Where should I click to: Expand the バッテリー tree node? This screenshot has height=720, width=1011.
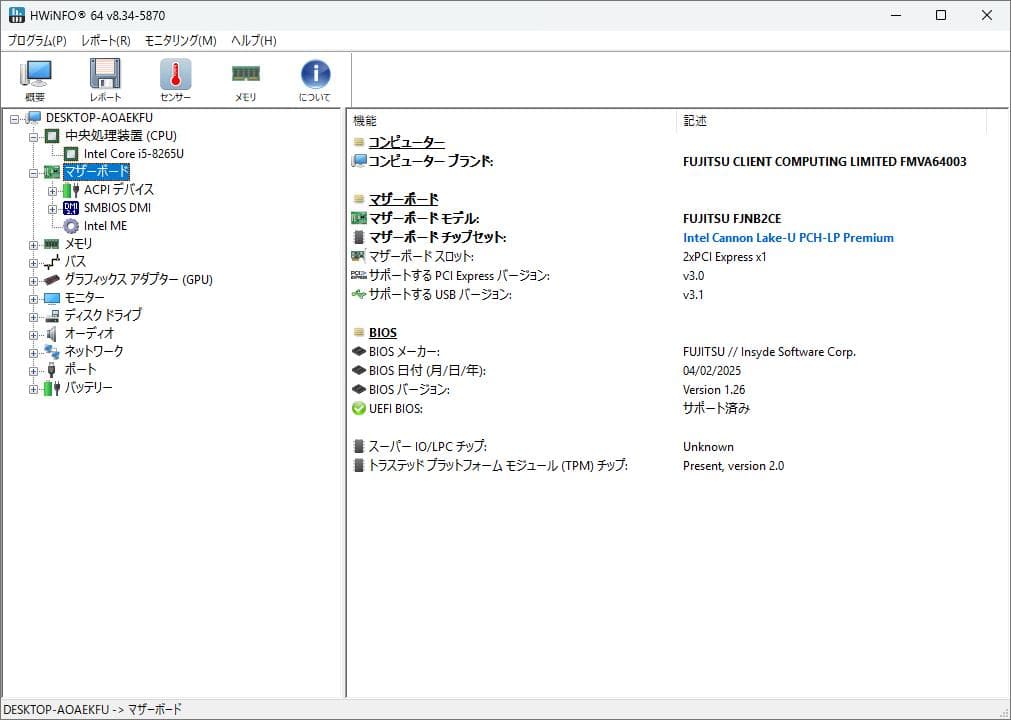pos(34,389)
